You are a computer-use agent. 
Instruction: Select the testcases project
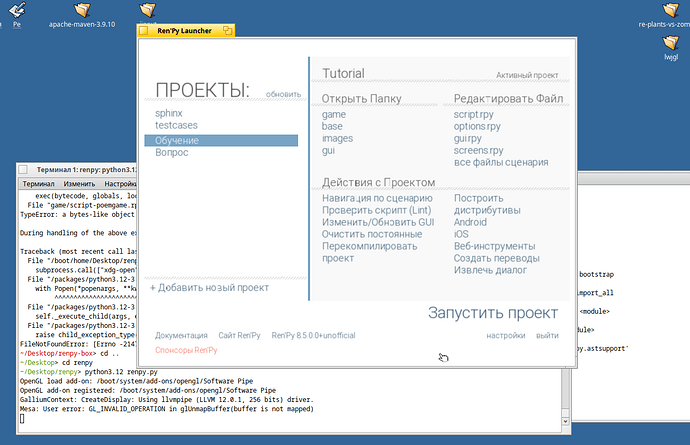176,125
